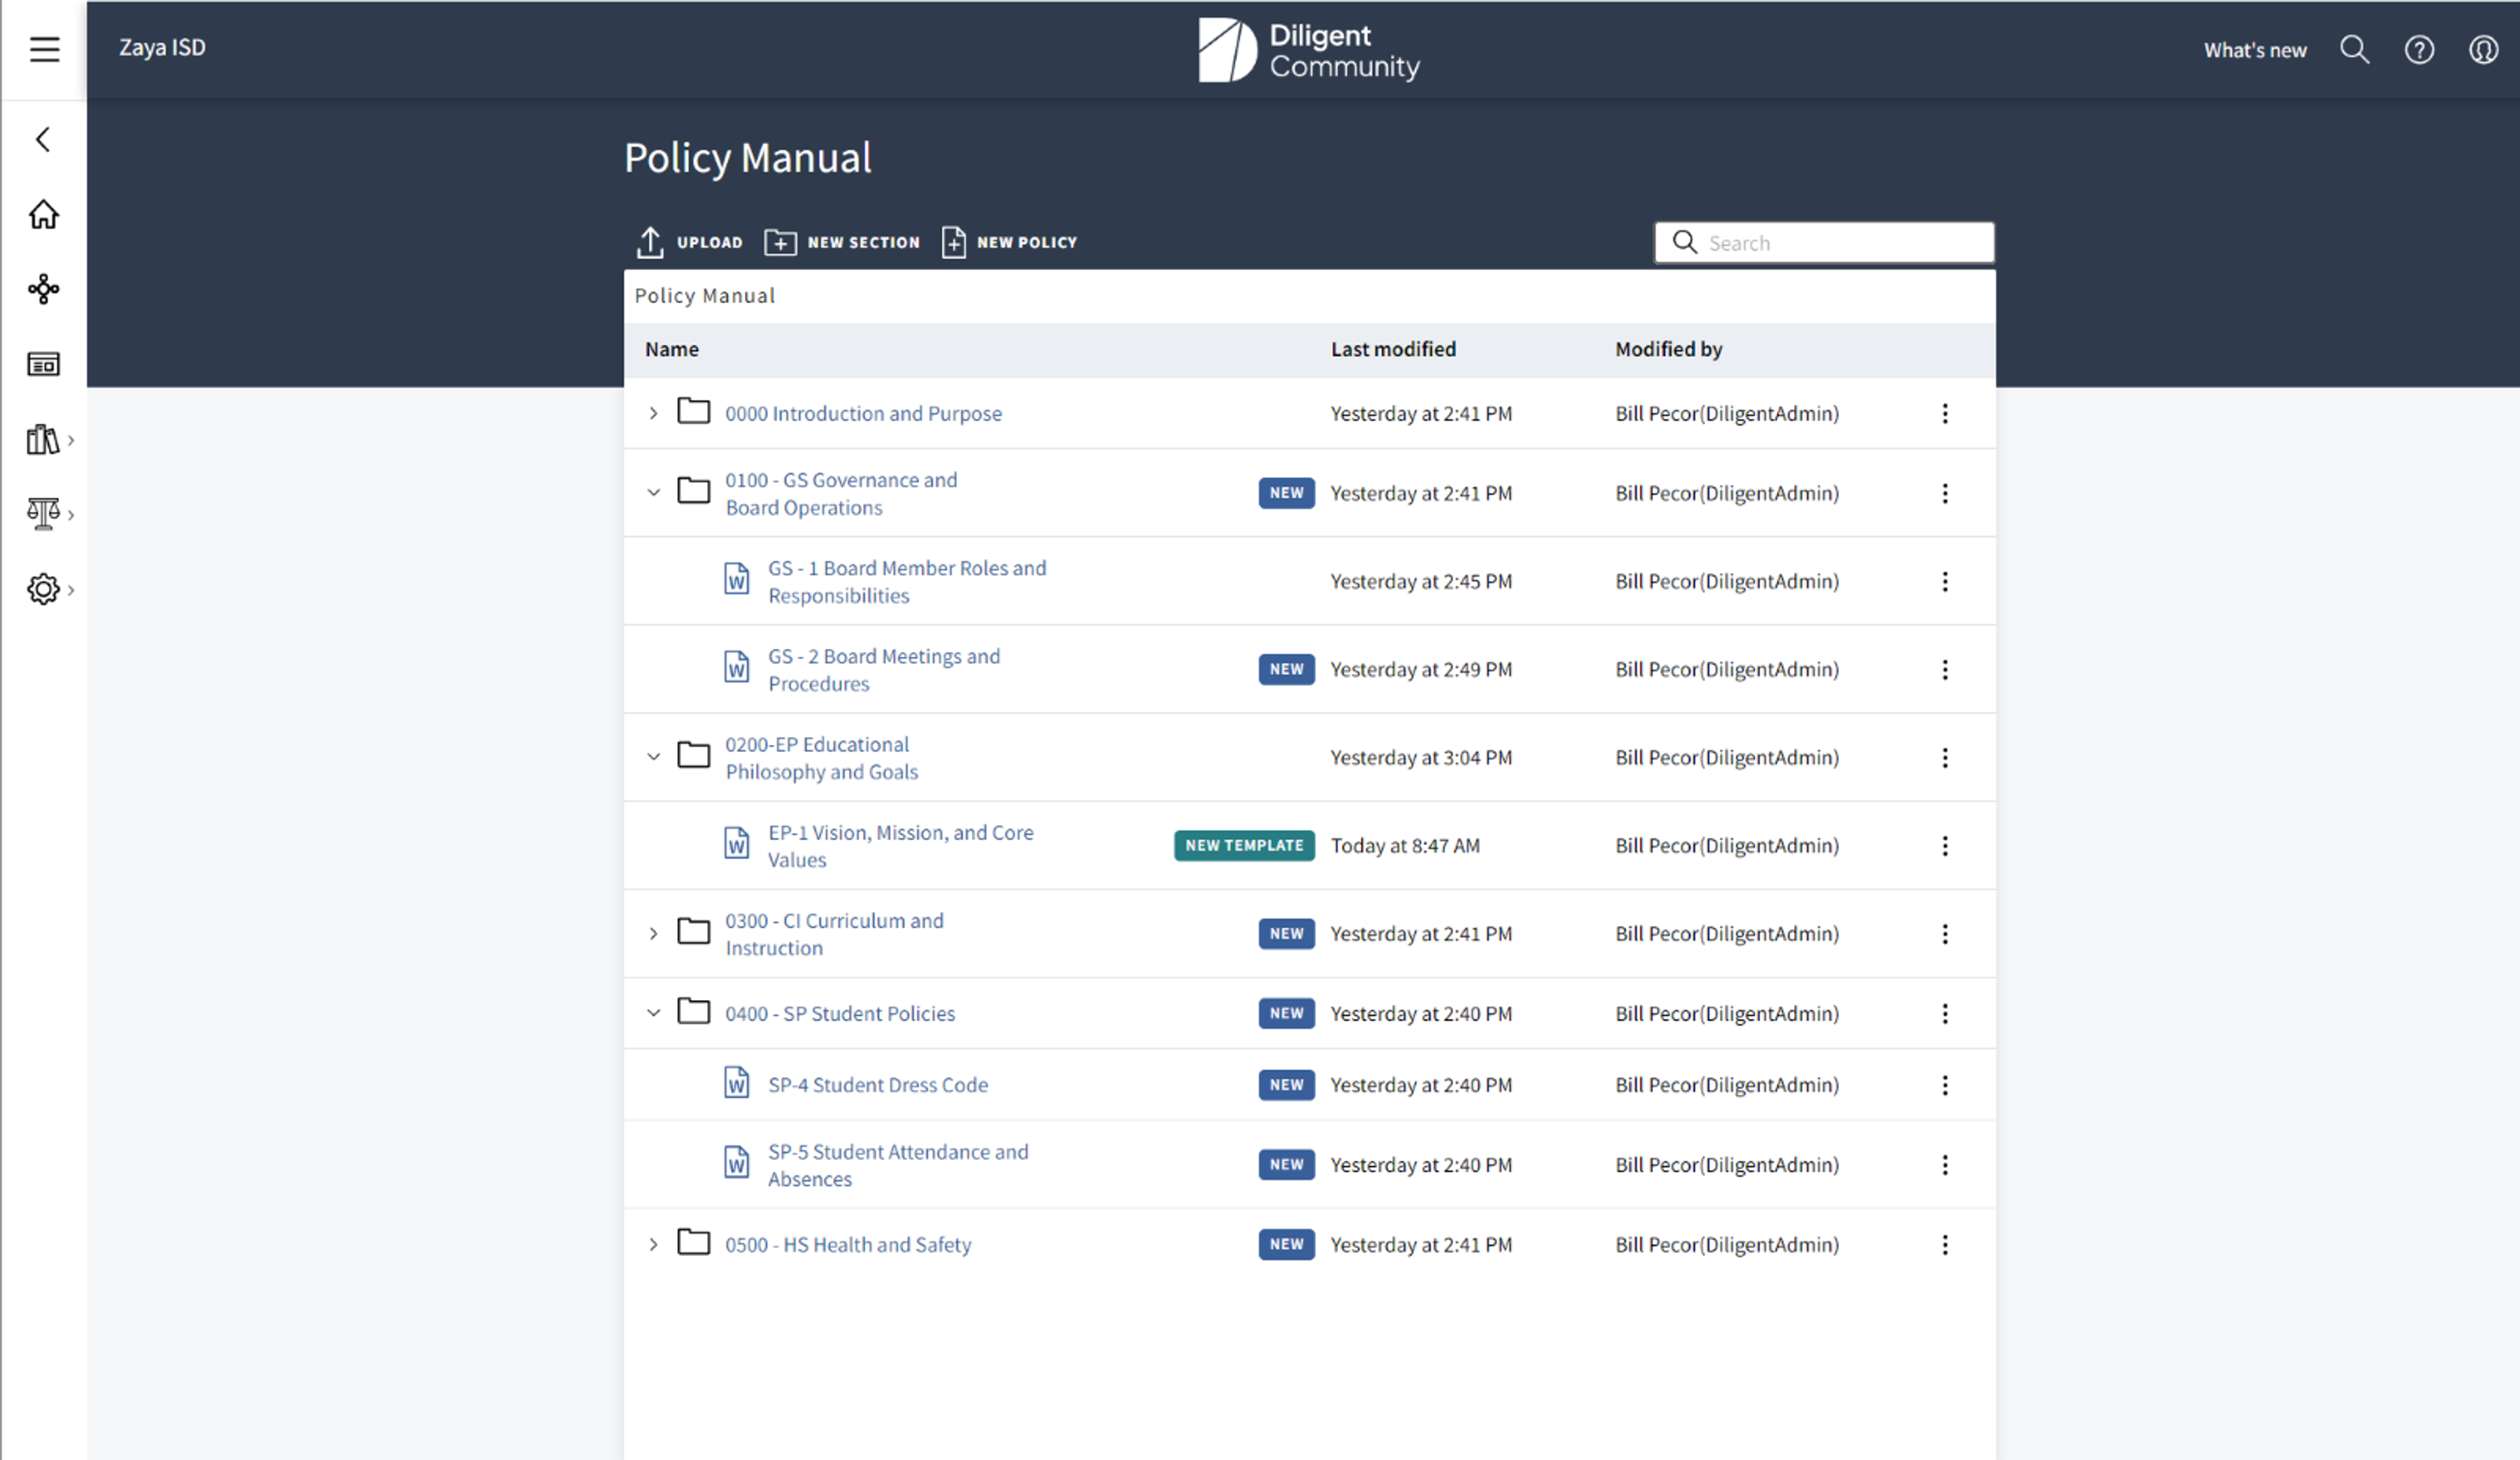Open GS - 2 Board Meetings and Procedures

click(883, 669)
